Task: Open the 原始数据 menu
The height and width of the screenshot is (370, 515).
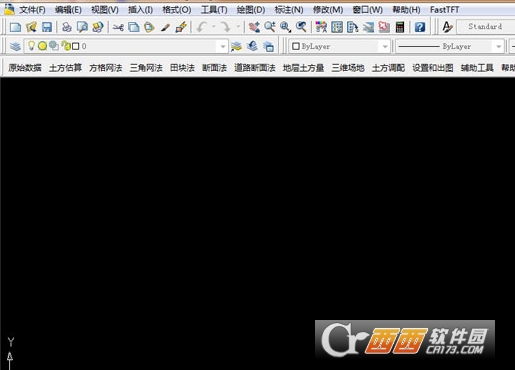Action: pyautogui.click(x=25, y=68)
